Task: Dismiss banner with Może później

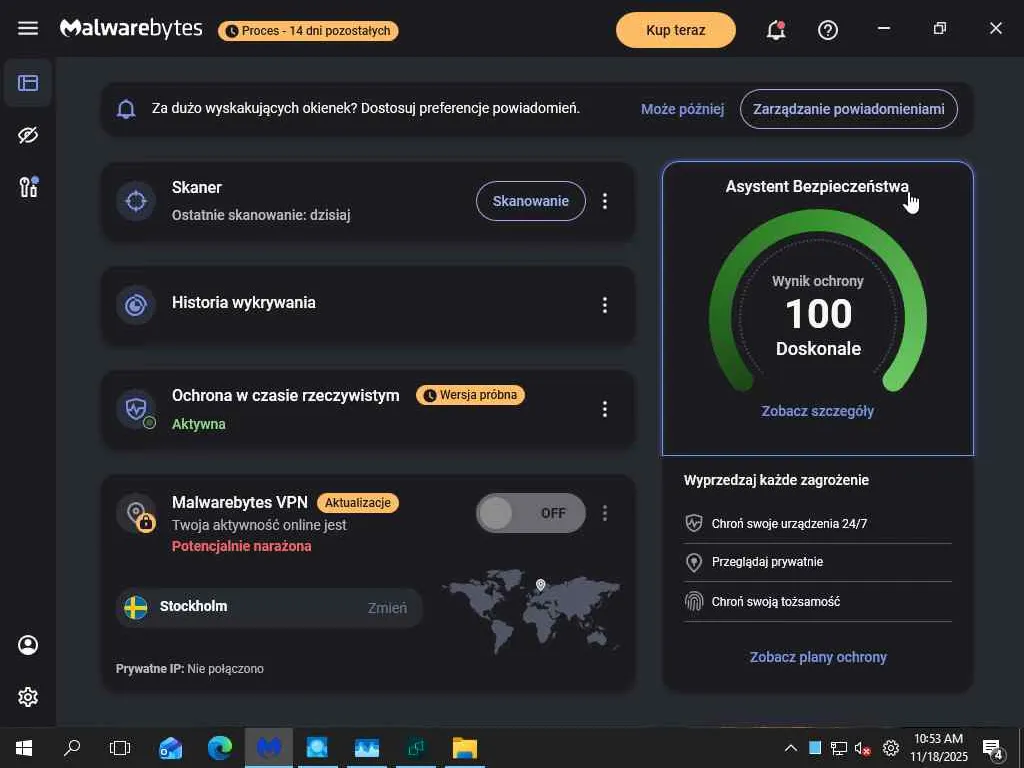Action: tap(682, 109)
